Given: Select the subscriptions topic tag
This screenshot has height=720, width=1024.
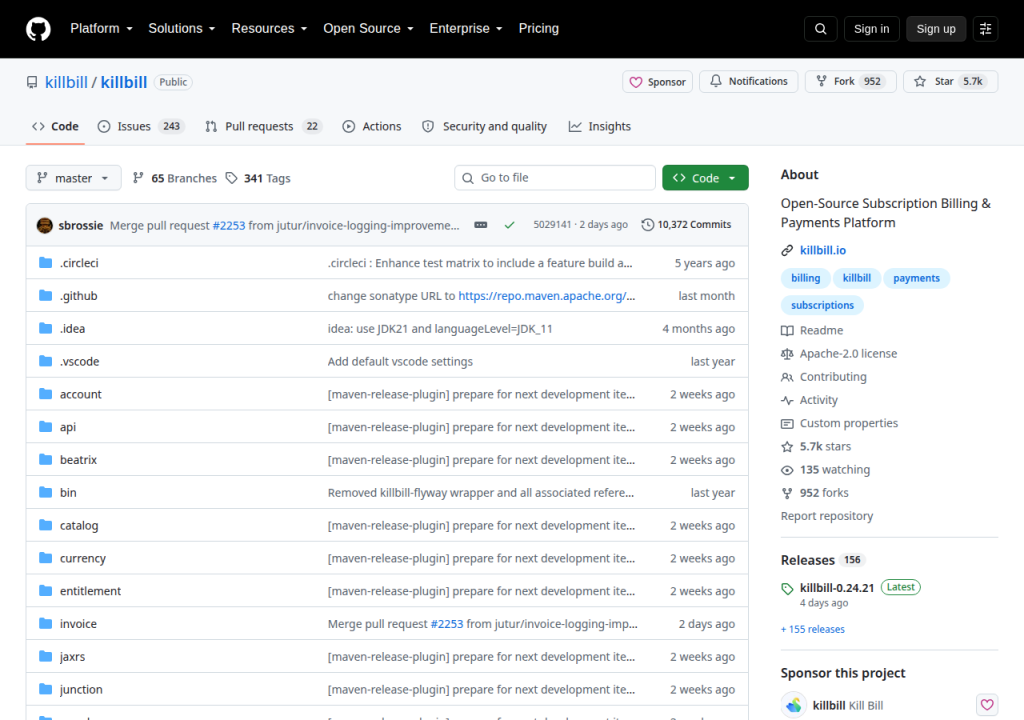Looking at the screenshot, I should click(822, 305).
